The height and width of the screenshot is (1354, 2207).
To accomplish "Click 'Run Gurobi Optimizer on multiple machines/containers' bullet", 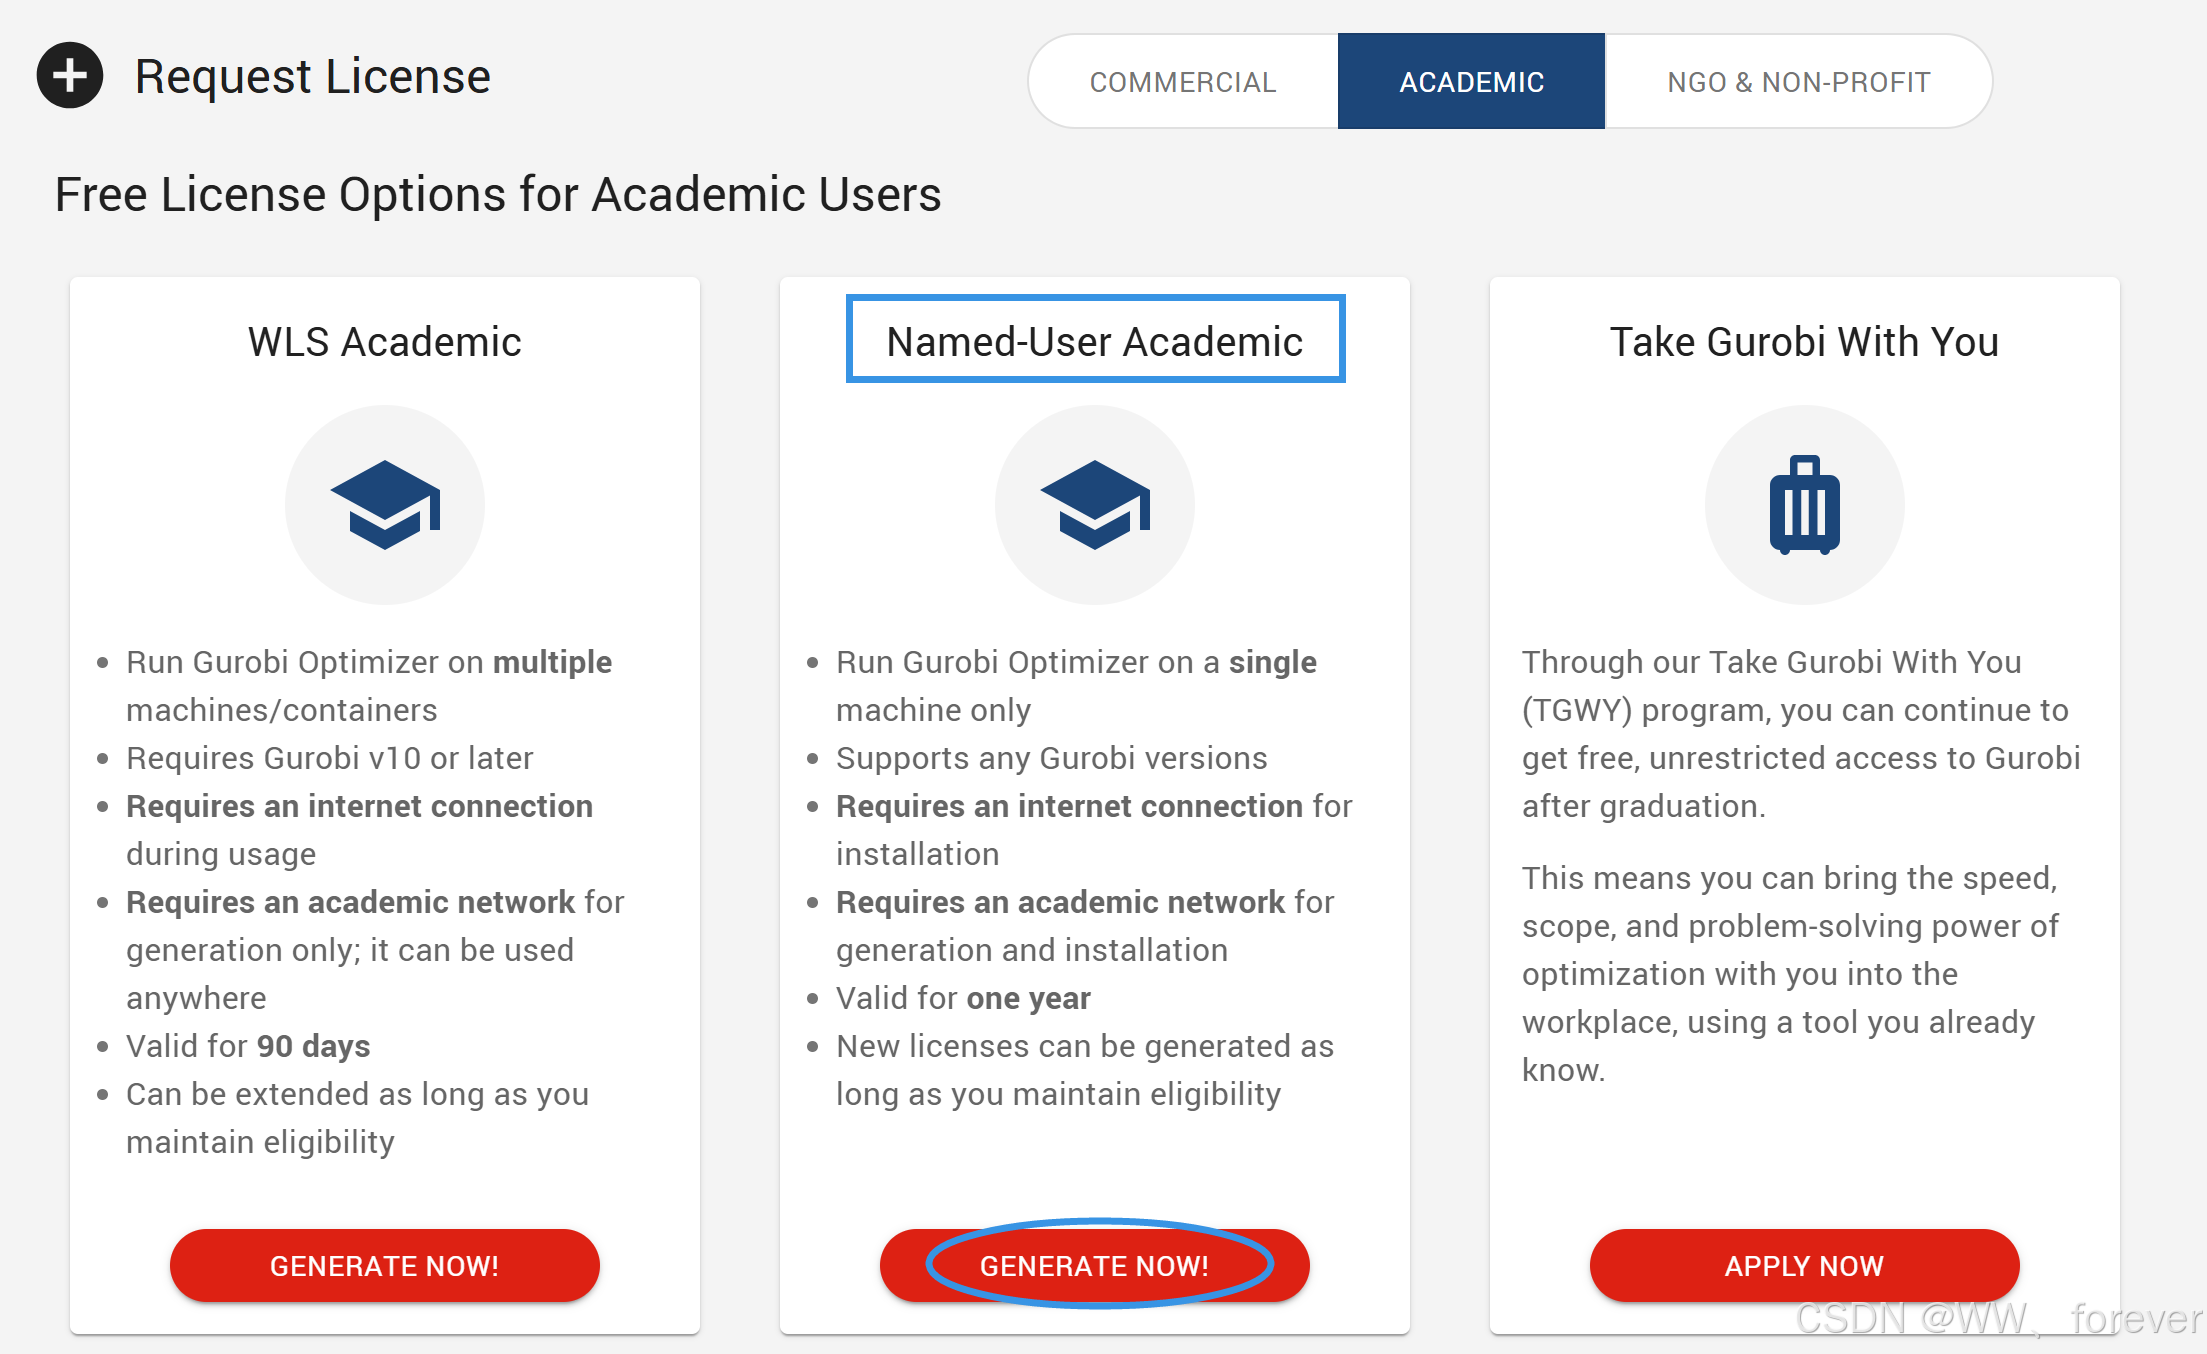I will (369, 686).
